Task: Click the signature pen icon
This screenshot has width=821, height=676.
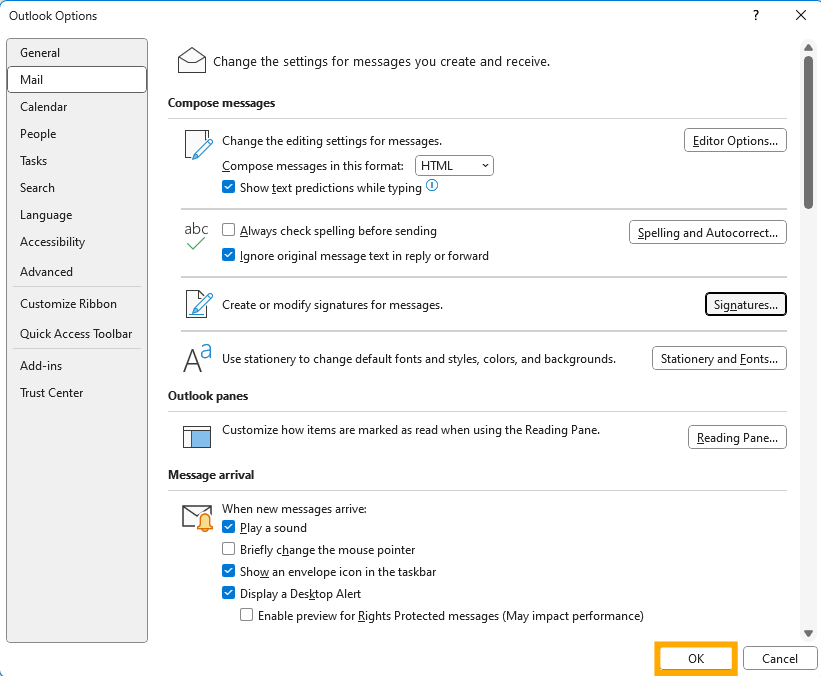Action: tap(199, 304)
